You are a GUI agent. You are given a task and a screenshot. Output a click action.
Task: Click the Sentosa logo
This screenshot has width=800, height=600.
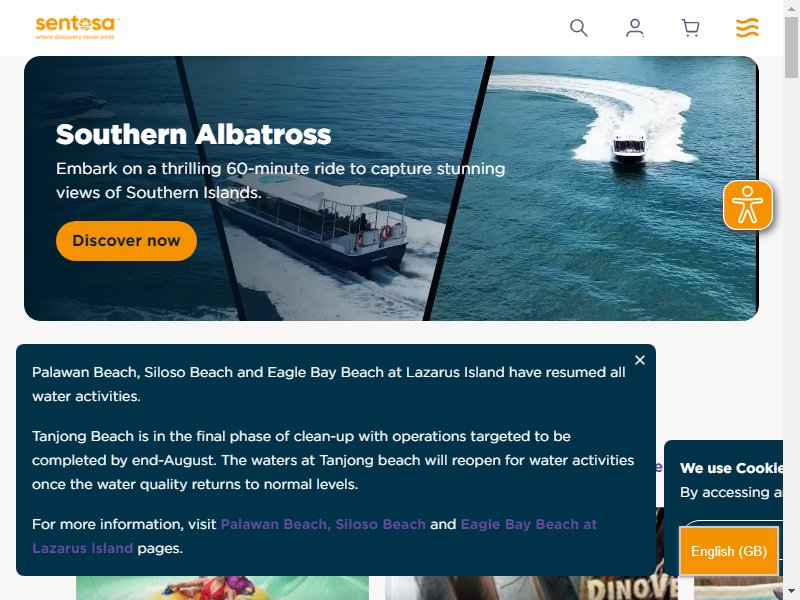point(77,28)
